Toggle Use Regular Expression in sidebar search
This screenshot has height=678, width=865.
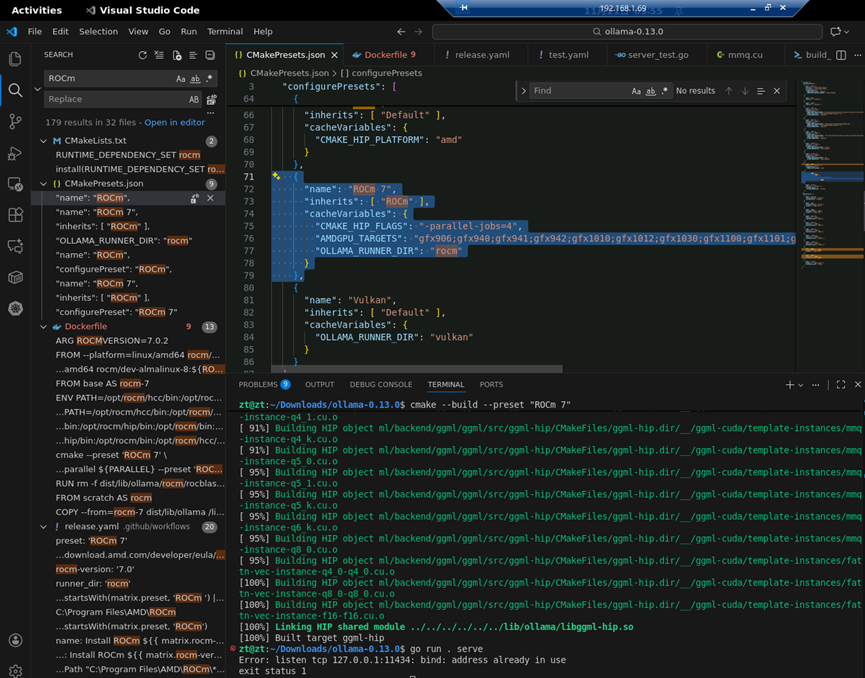pos(211,79)
